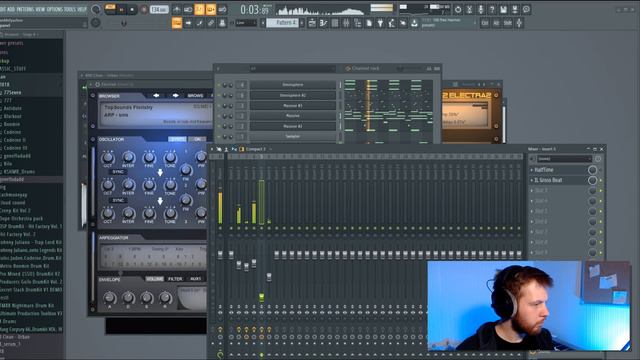Mute the Omnisphere #2 channel LED
Image resolution: width=640 pixels, height=360 pixels.
pos(219,96)
